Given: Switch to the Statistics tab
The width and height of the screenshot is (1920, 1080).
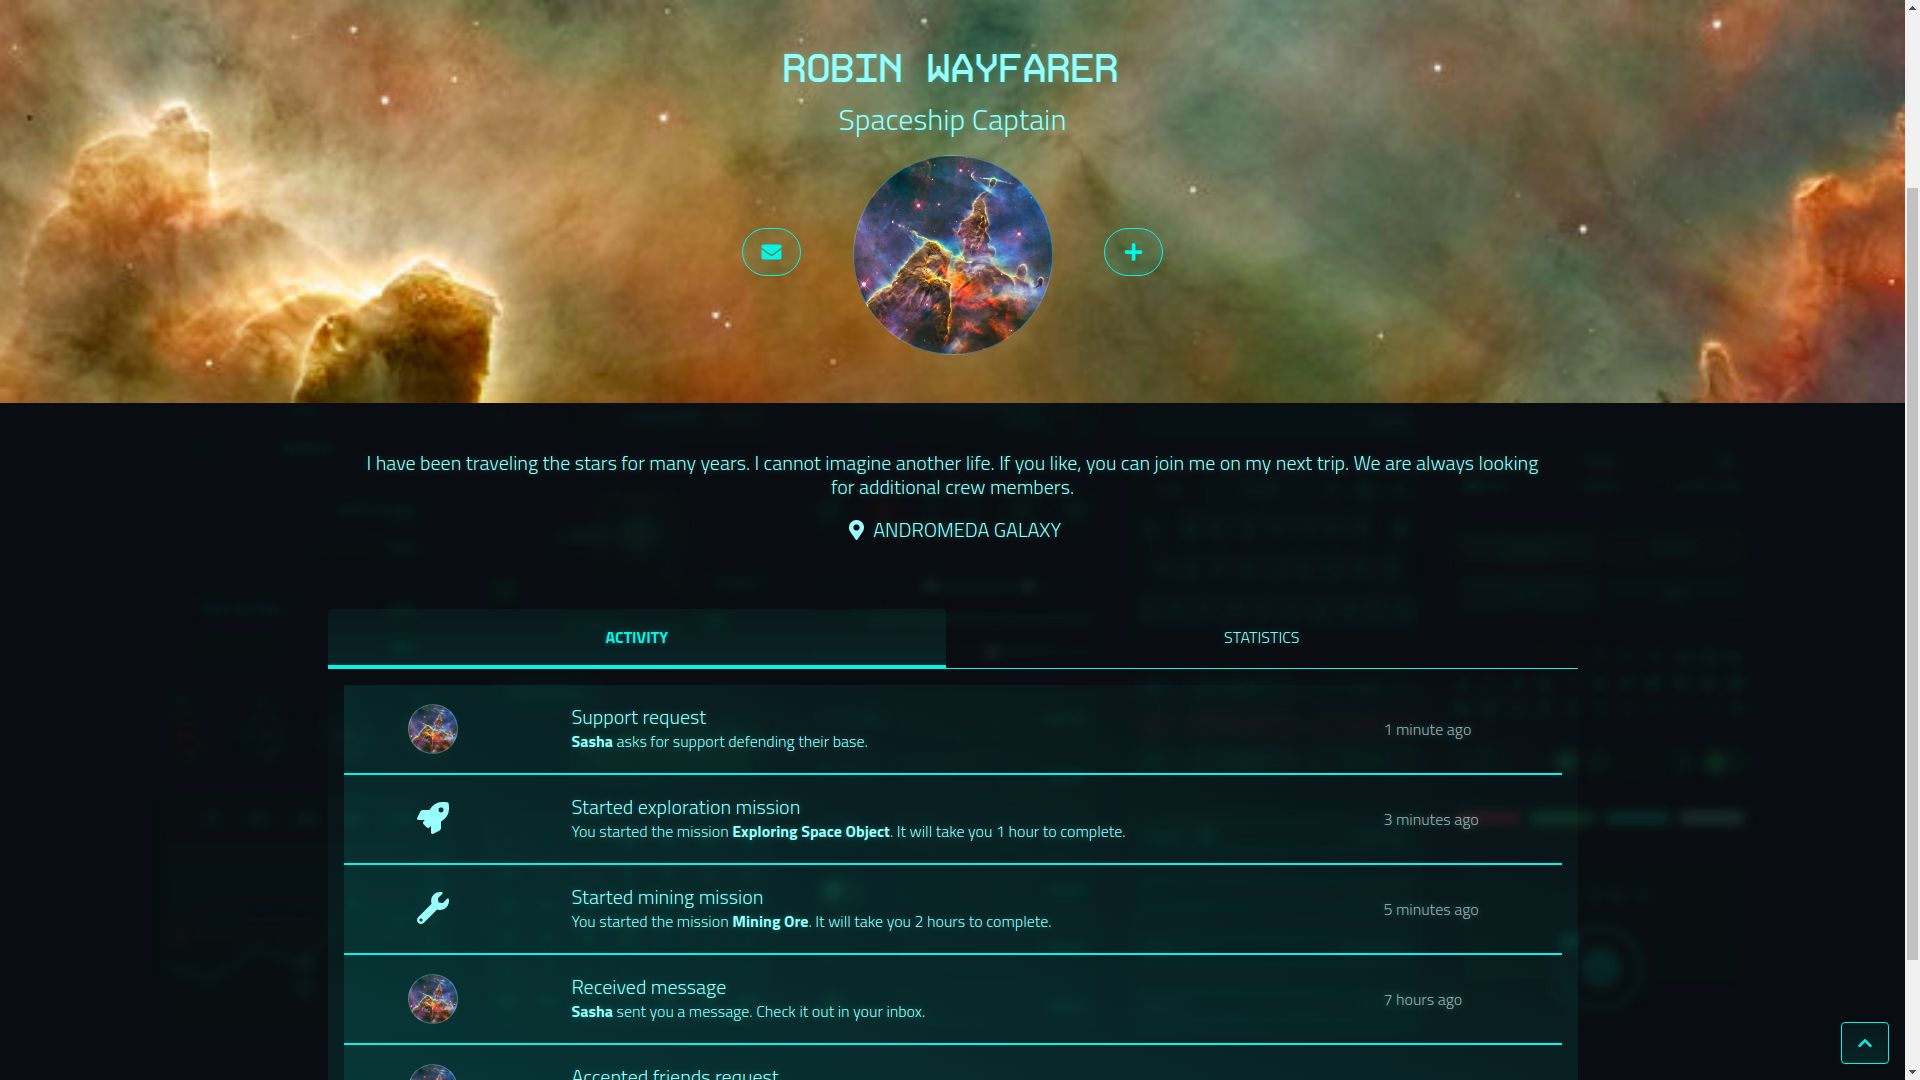Looking at the screenshot, I should point(1262,638).
